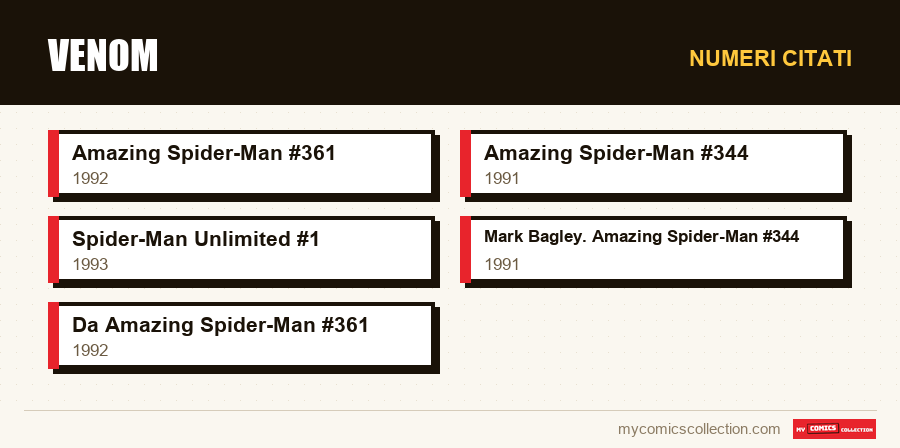This screenshot has width=900, height=448.
Task: Click year 1993 under Spider-Man Unlimited #1
Action: click(90, 264)
